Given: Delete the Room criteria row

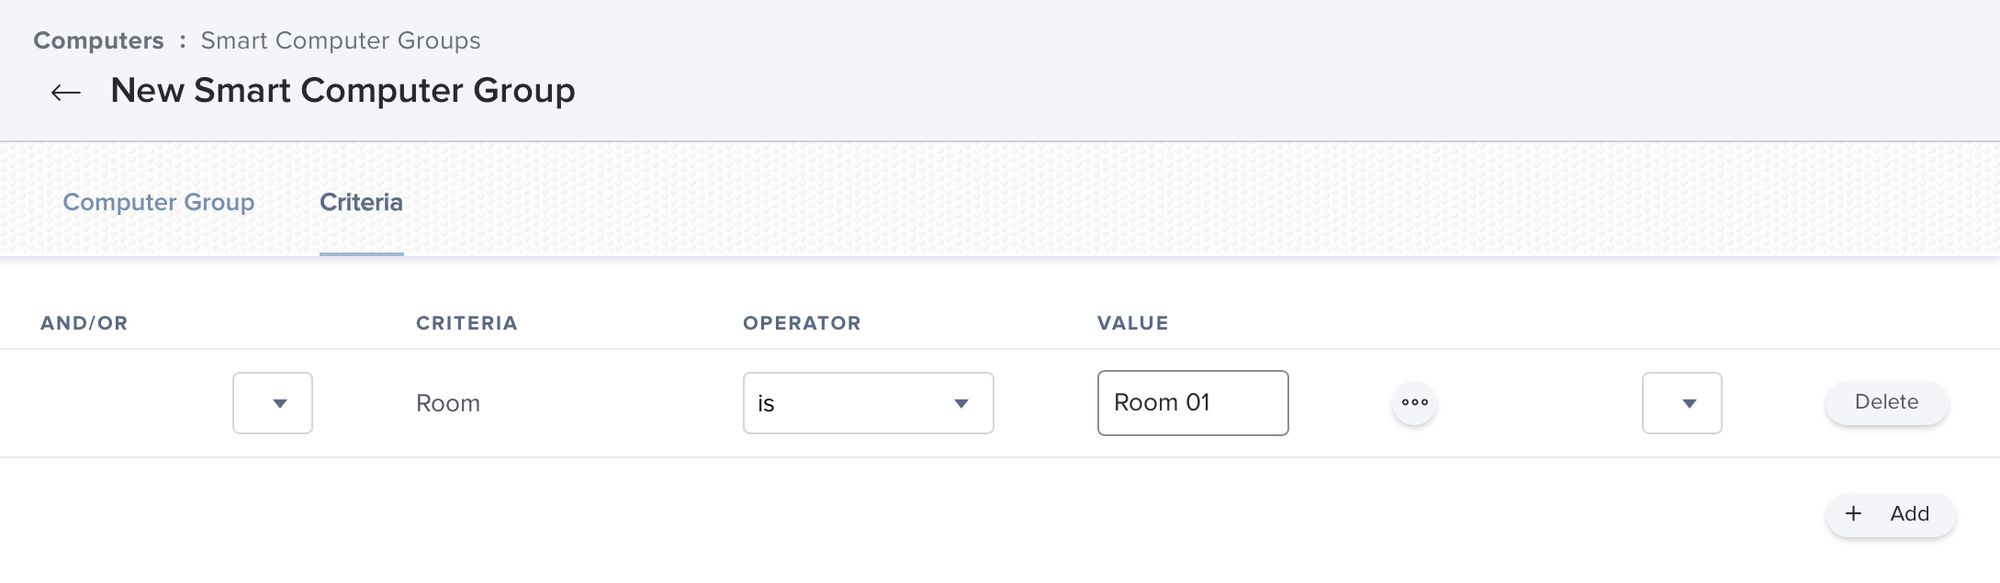Looking at the screenshot, I should [x=1886, y=402].
